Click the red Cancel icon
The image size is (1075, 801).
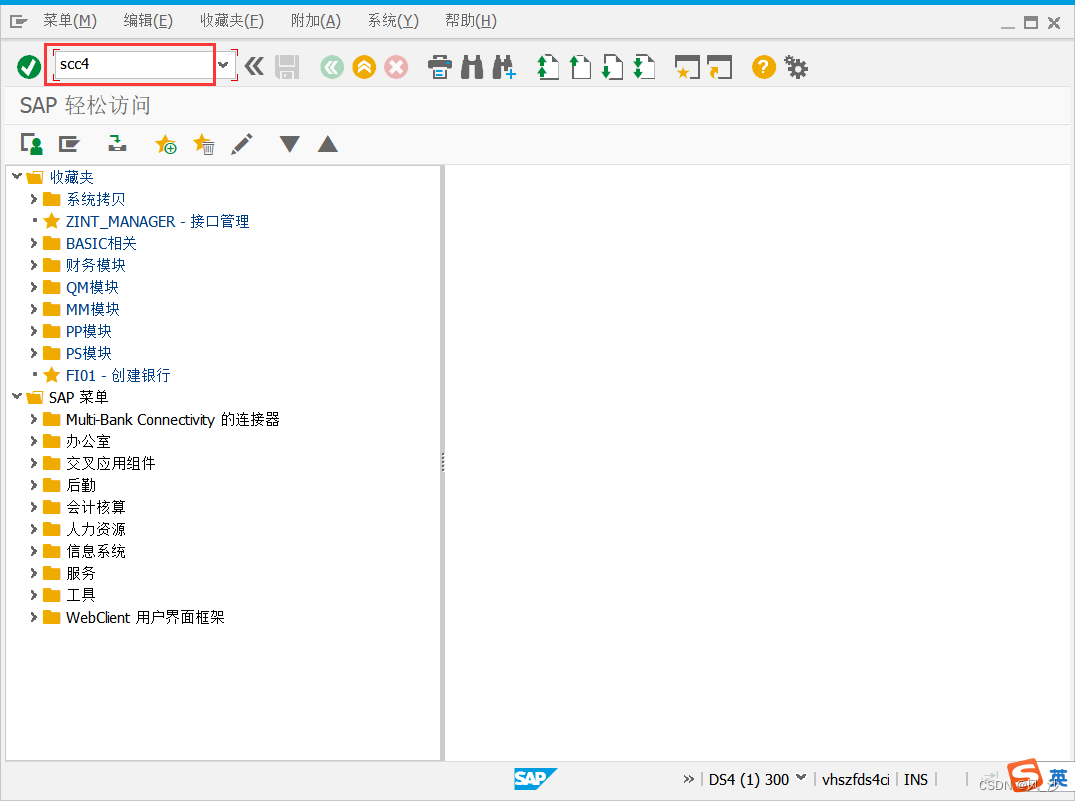[x=396, y=67]
